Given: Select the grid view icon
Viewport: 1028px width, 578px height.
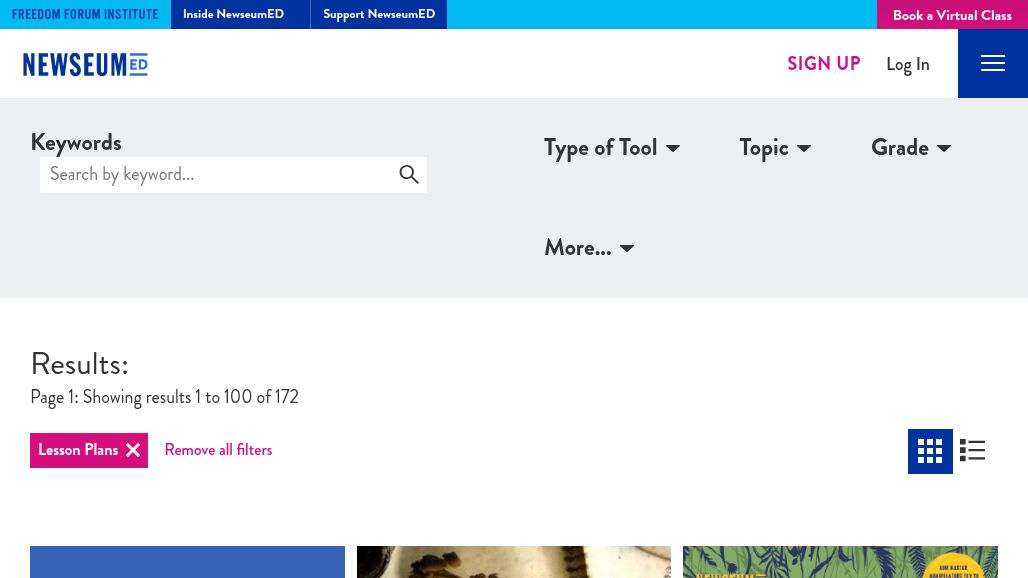Looking at the screenshot, I should tap(930, 451).
